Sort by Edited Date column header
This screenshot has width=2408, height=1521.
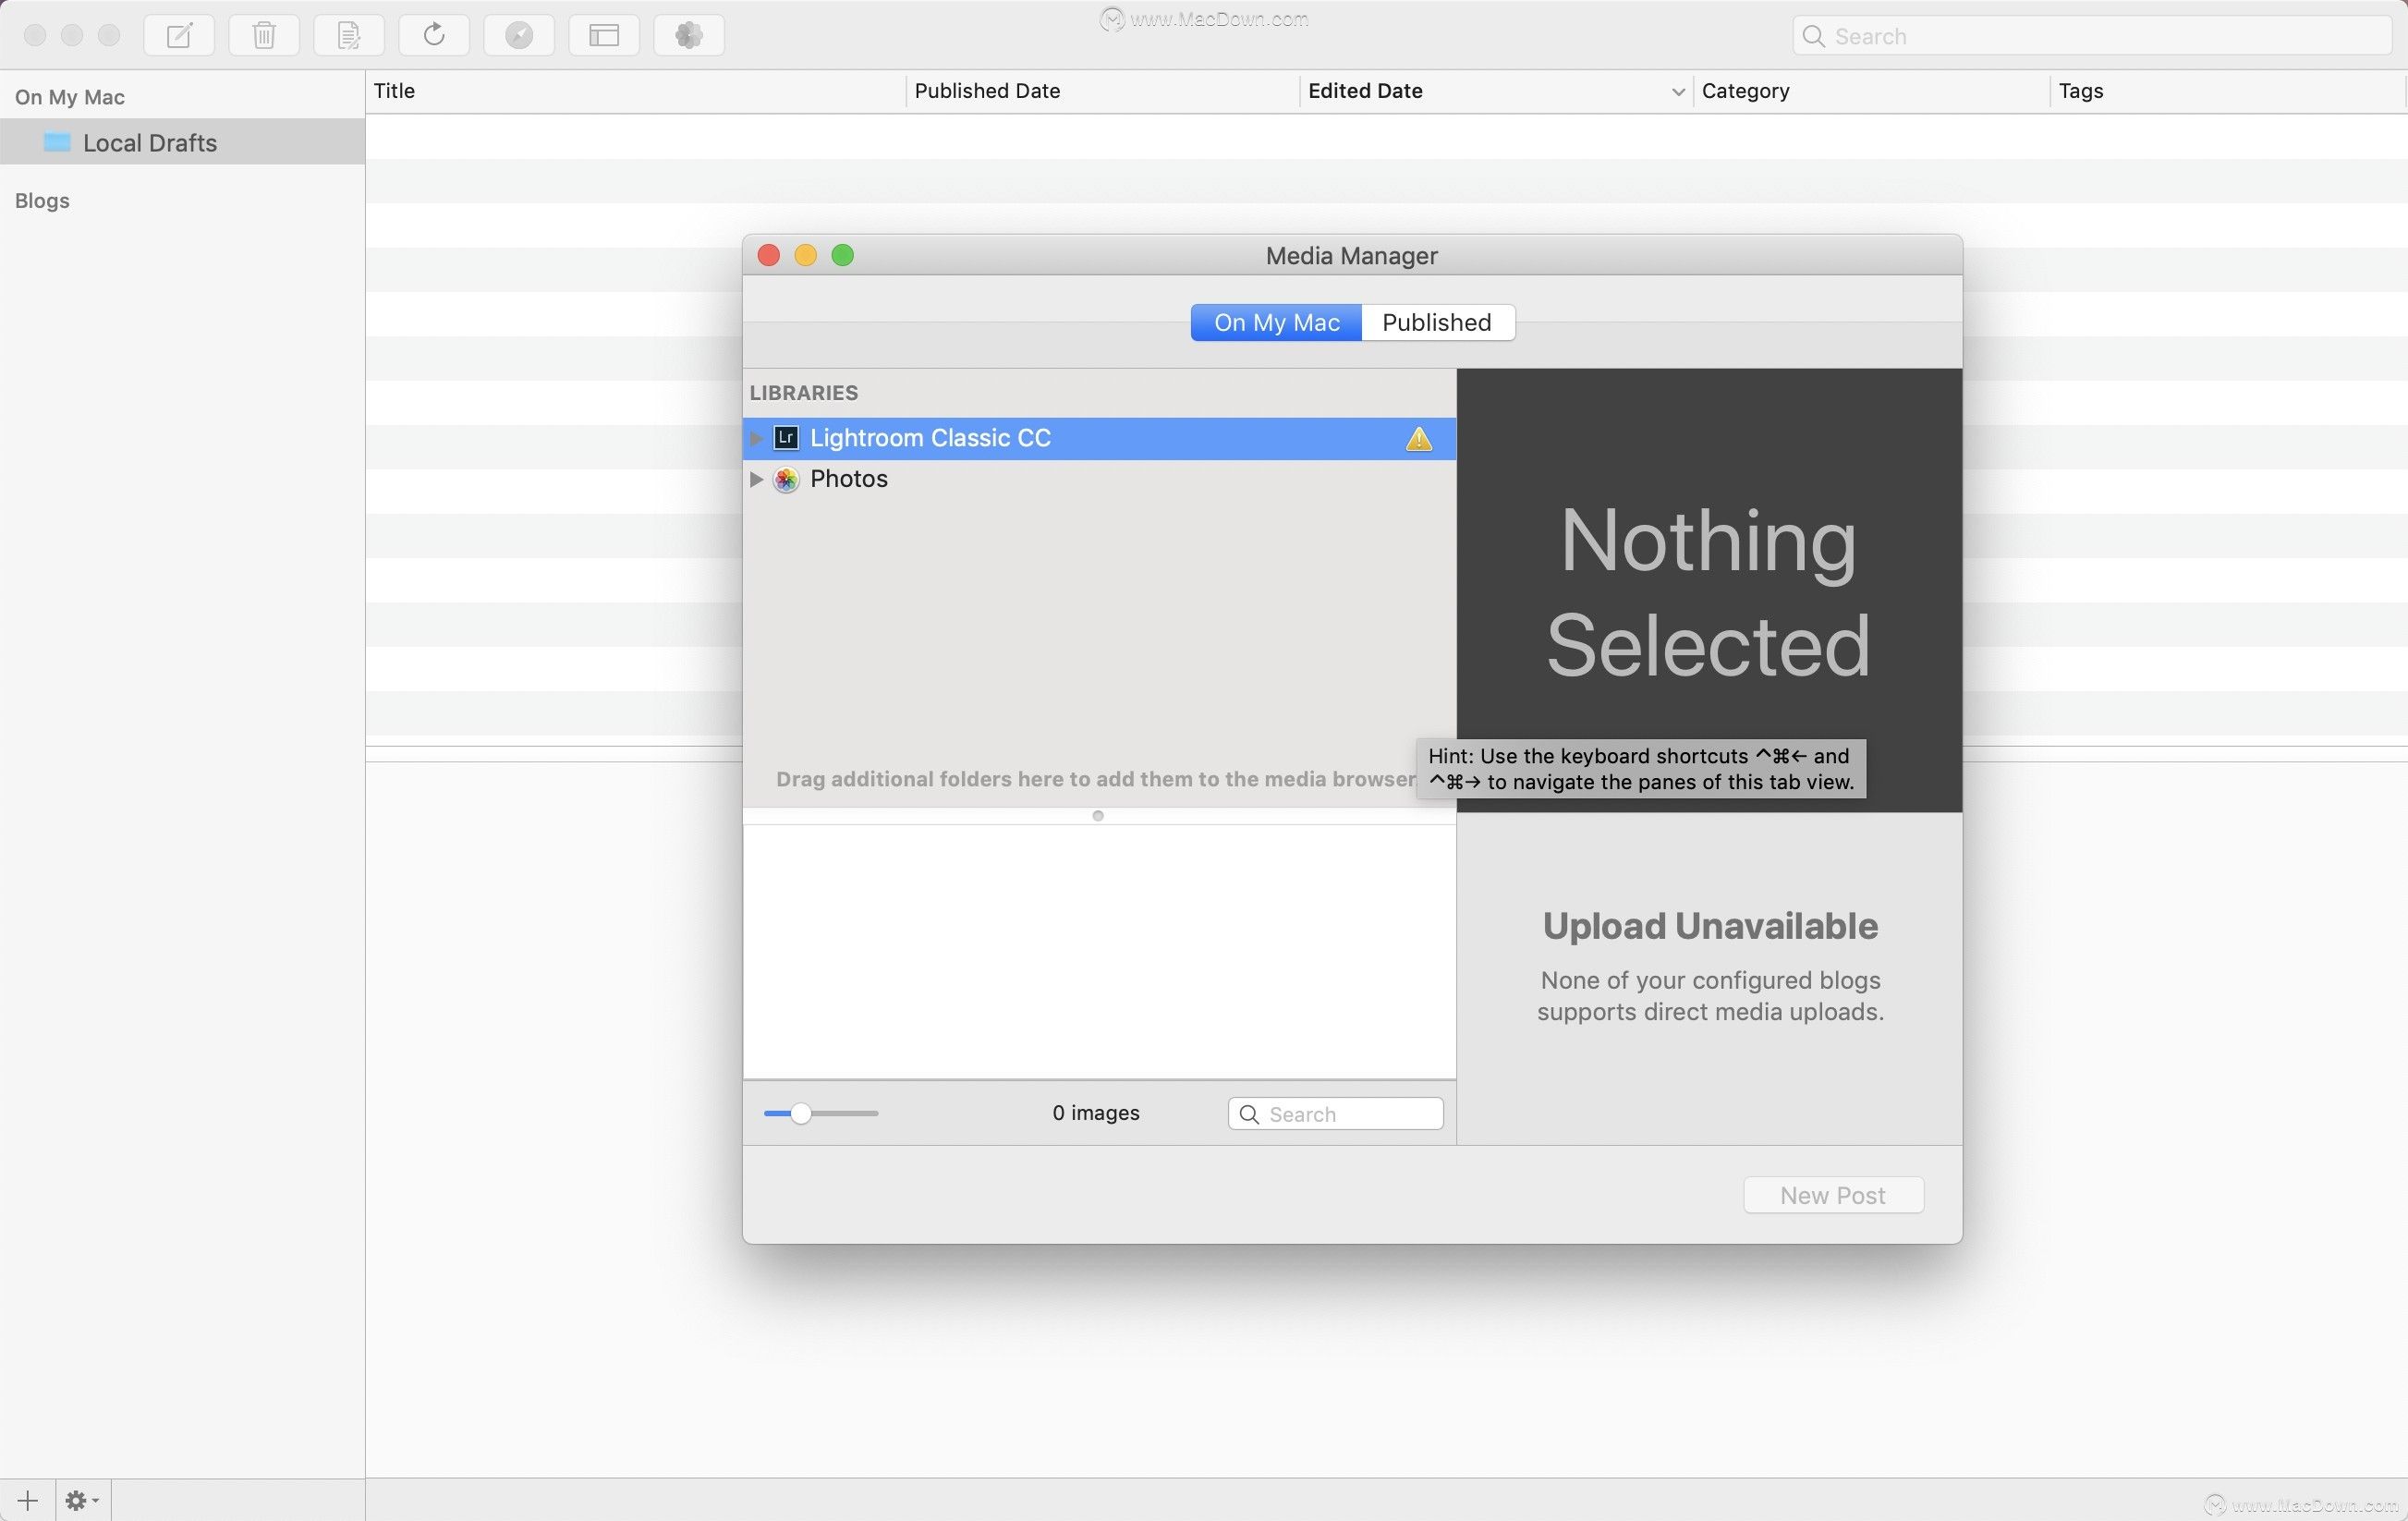[x=1495, y=91]
